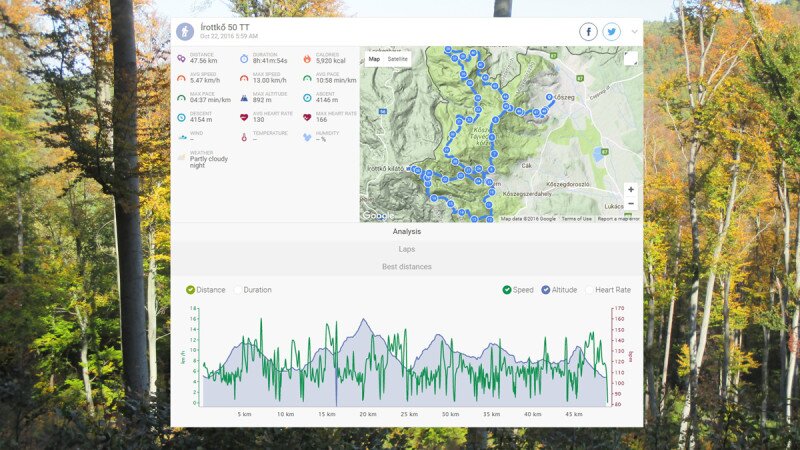Expand the Laps section
The width and height of the screenshot is (800, 450).
[x=406, y=249]
